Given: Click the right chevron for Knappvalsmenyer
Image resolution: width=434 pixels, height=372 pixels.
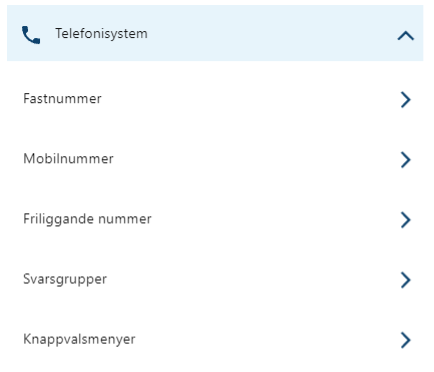Looking at the screenshot, I should pos(405,340).
